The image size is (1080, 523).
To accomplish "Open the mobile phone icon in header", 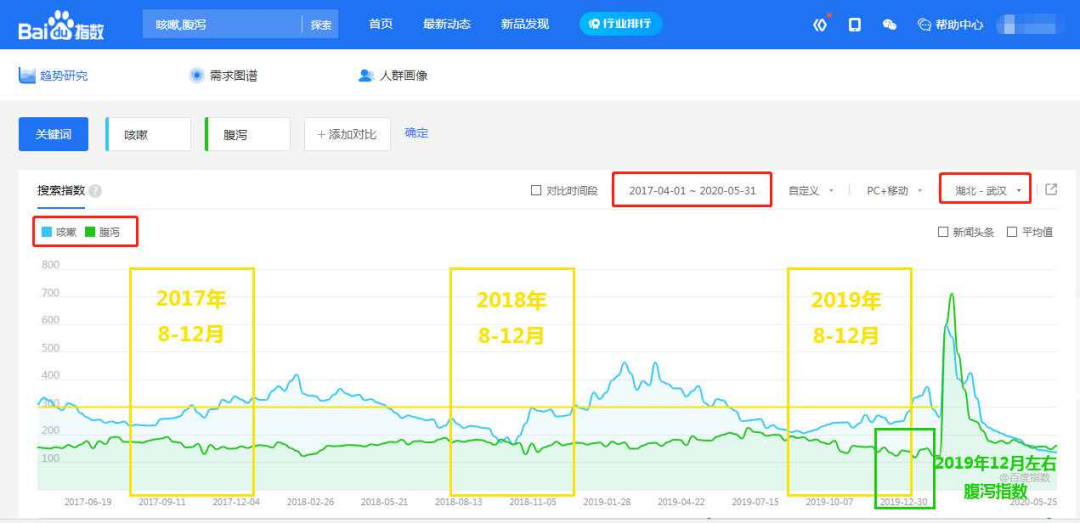I will click(855, 25).
